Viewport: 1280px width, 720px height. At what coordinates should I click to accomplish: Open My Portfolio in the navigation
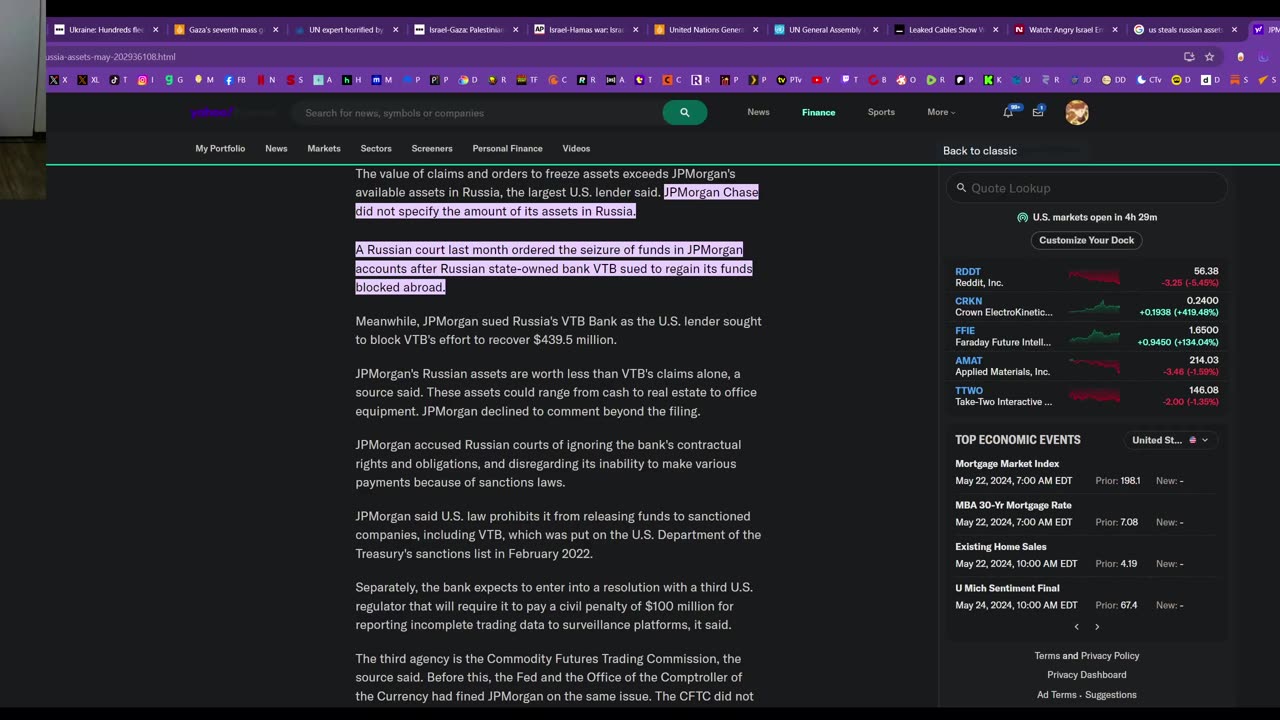[220, 148]
